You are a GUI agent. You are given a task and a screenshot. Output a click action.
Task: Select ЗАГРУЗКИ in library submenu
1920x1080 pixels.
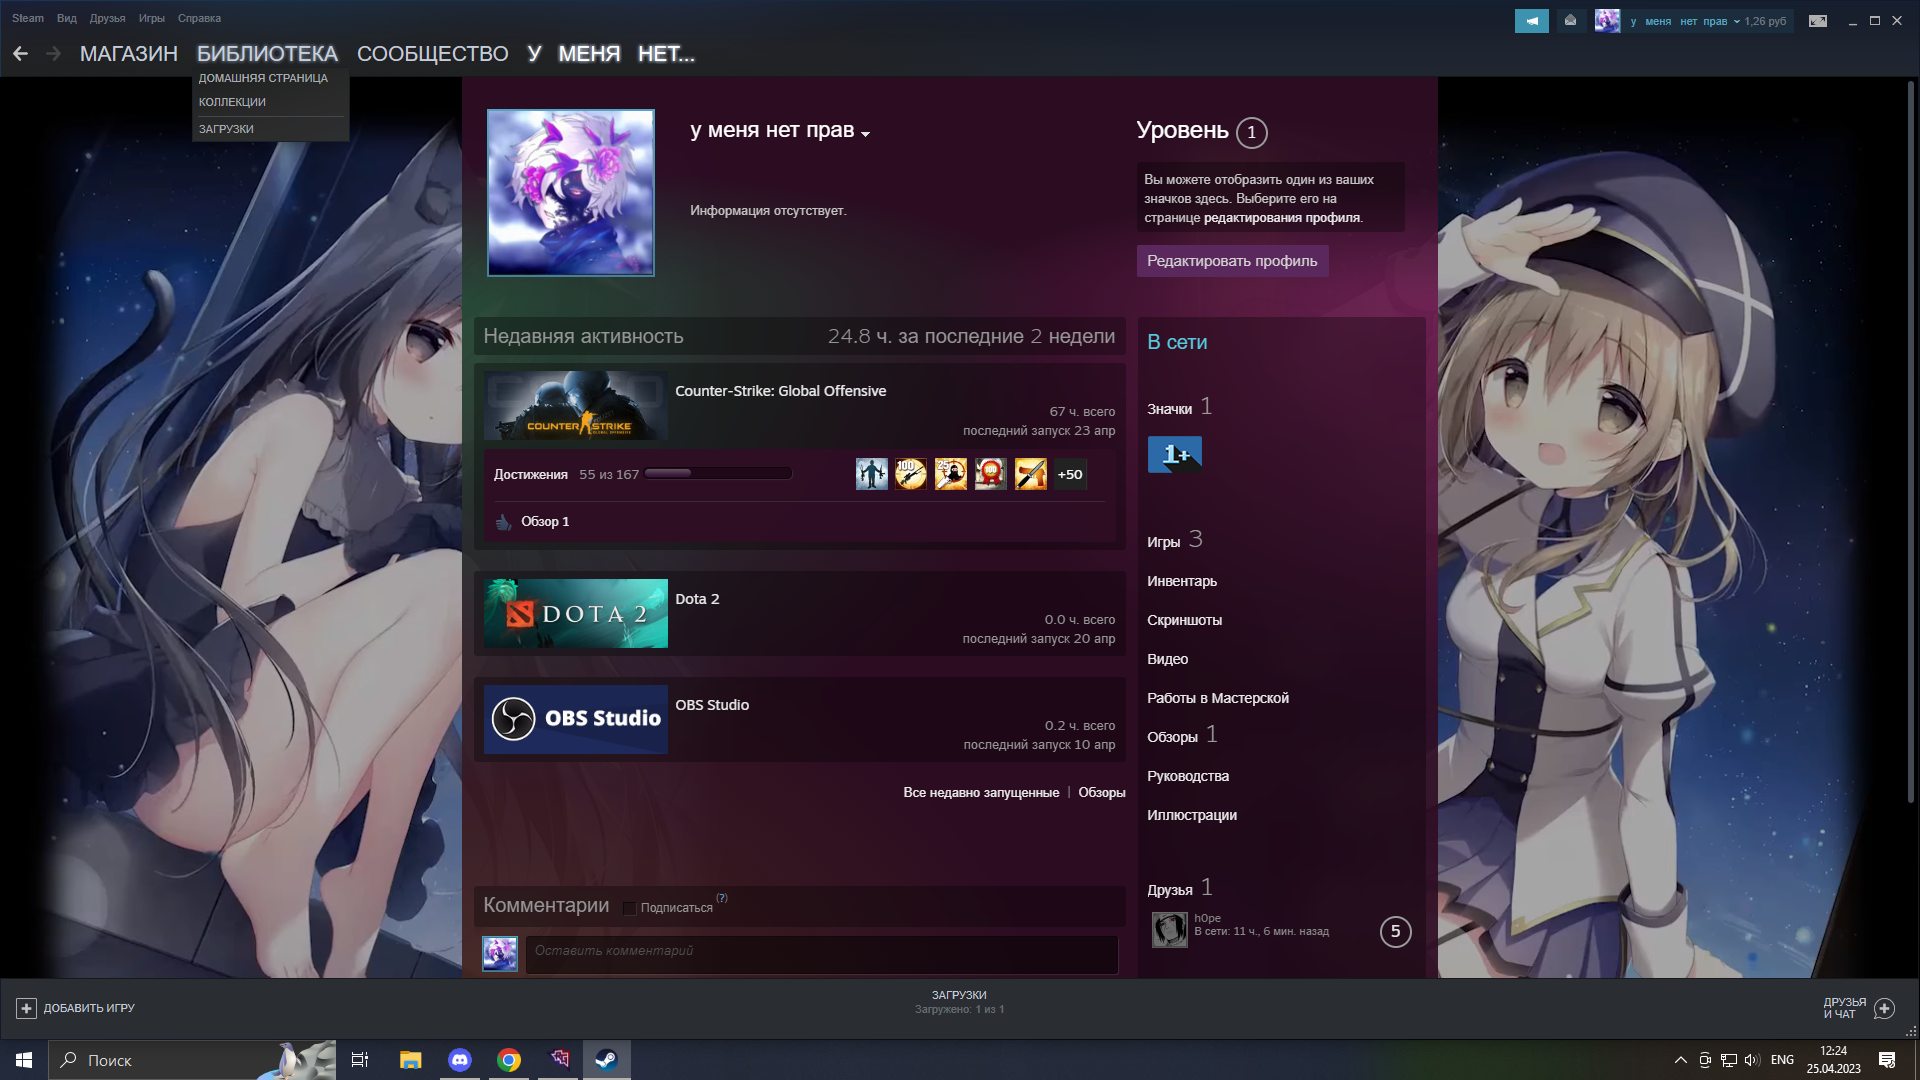226,129
